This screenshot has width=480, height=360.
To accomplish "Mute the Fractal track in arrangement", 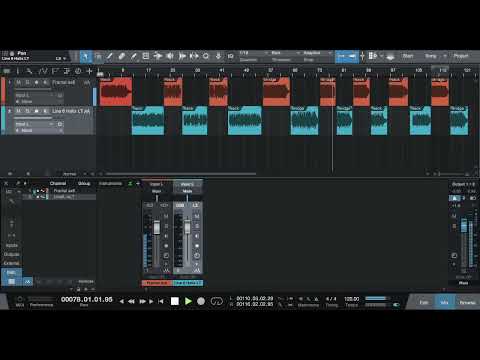I will pos(19,82).
